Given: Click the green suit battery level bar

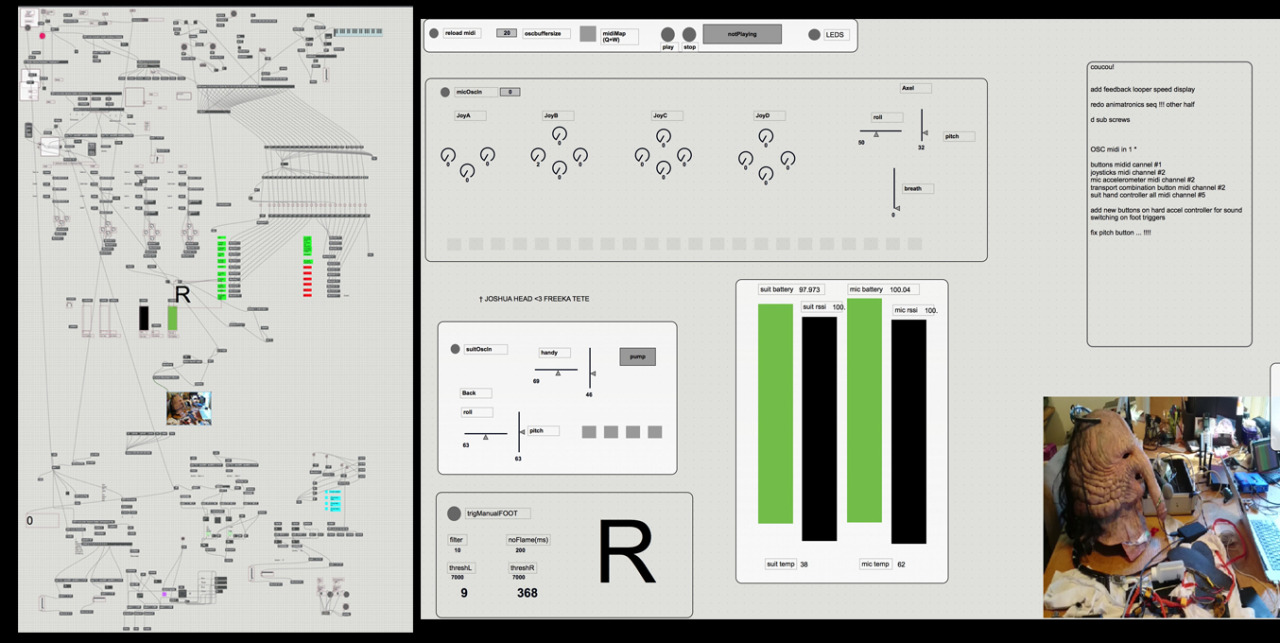Looking at the screenshot, I should 775,413.
